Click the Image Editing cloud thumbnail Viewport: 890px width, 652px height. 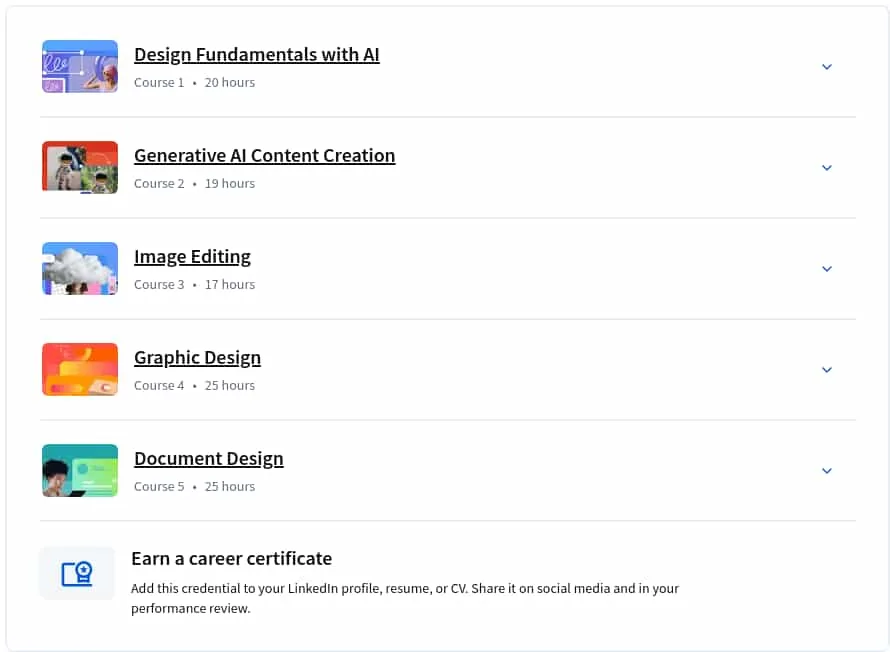pyautogui.click(x=80, y=268)
